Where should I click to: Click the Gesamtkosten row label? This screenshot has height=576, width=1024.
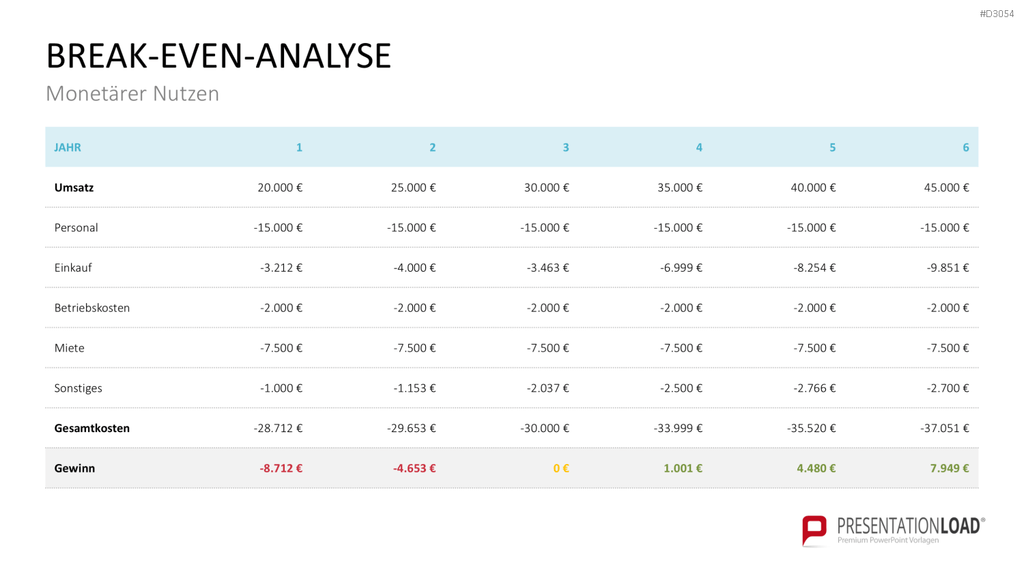[92, 428]
